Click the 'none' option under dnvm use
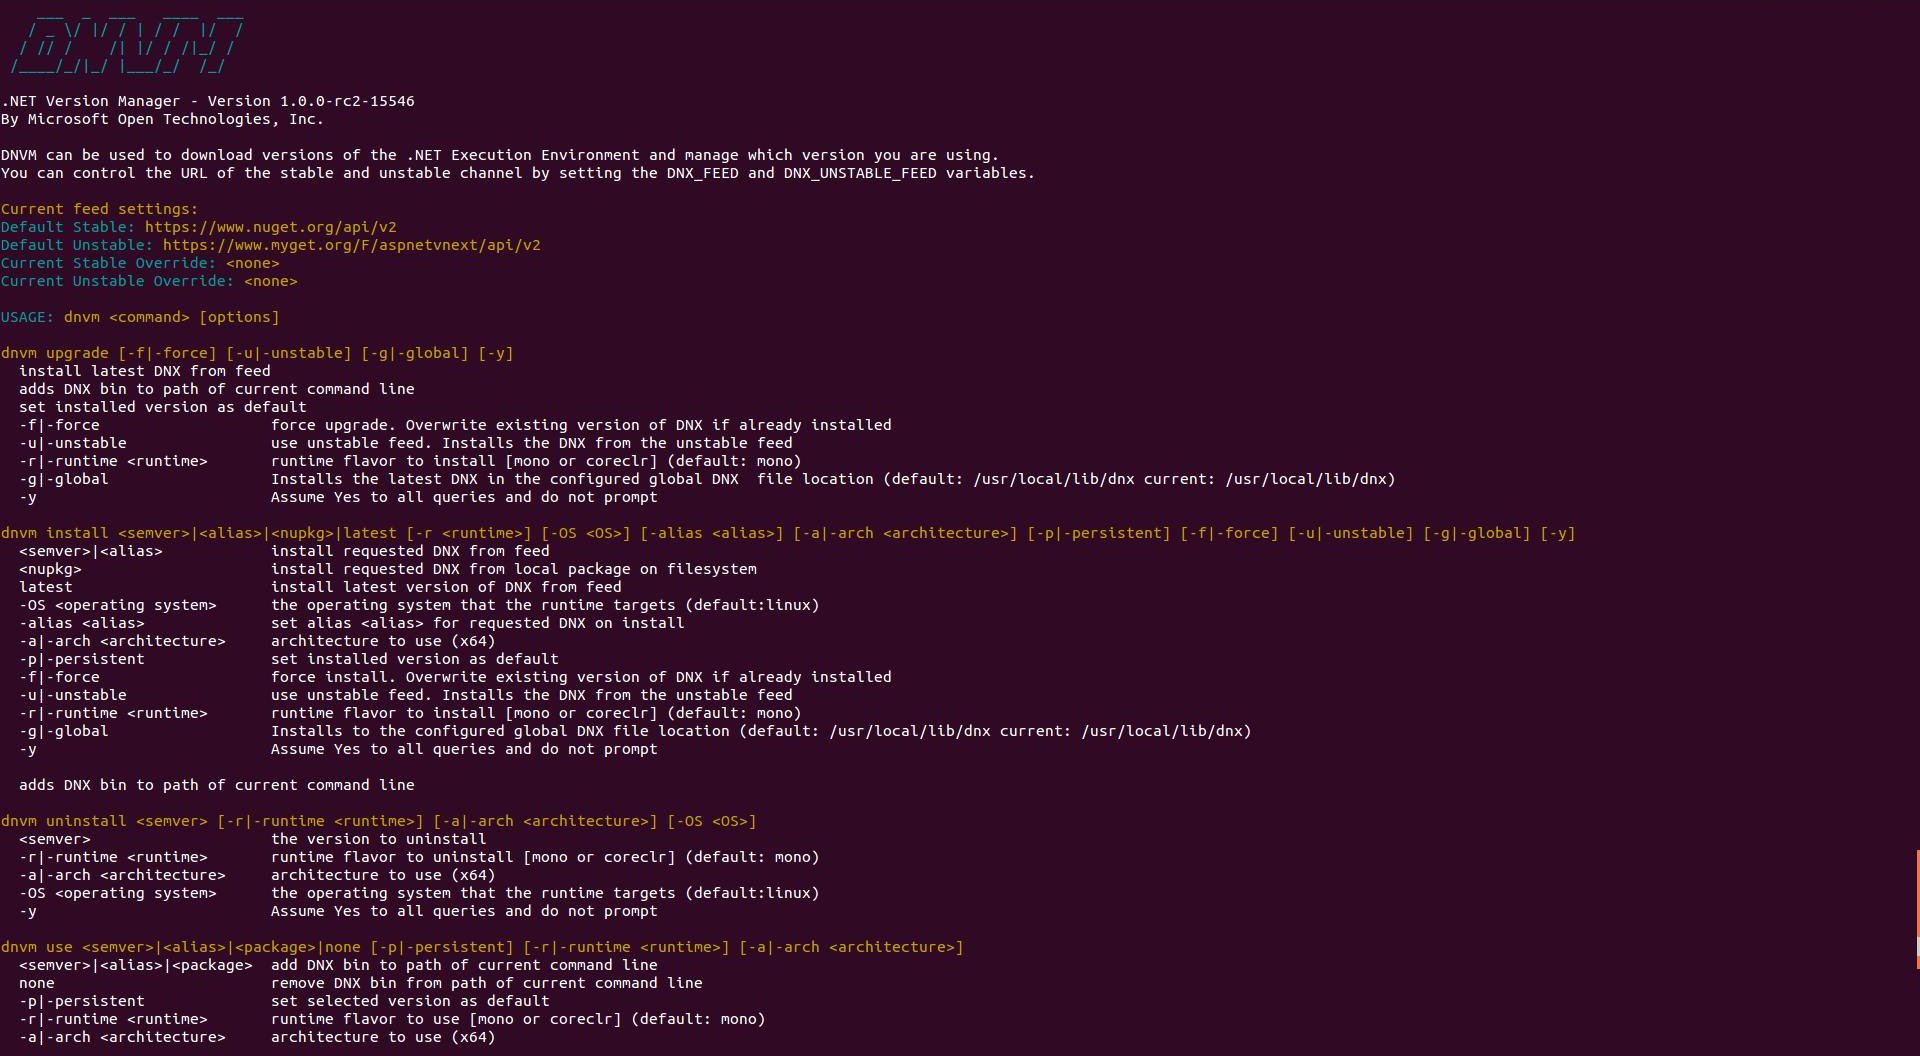Screen dimensions: 1920x1056 point(37,983)
